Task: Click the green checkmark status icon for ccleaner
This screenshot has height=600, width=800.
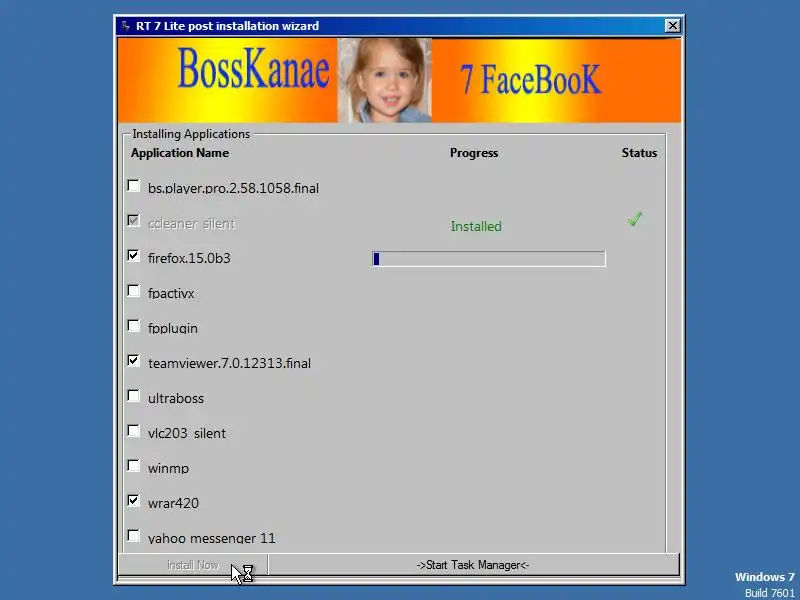Action: (x=634, y=219)
